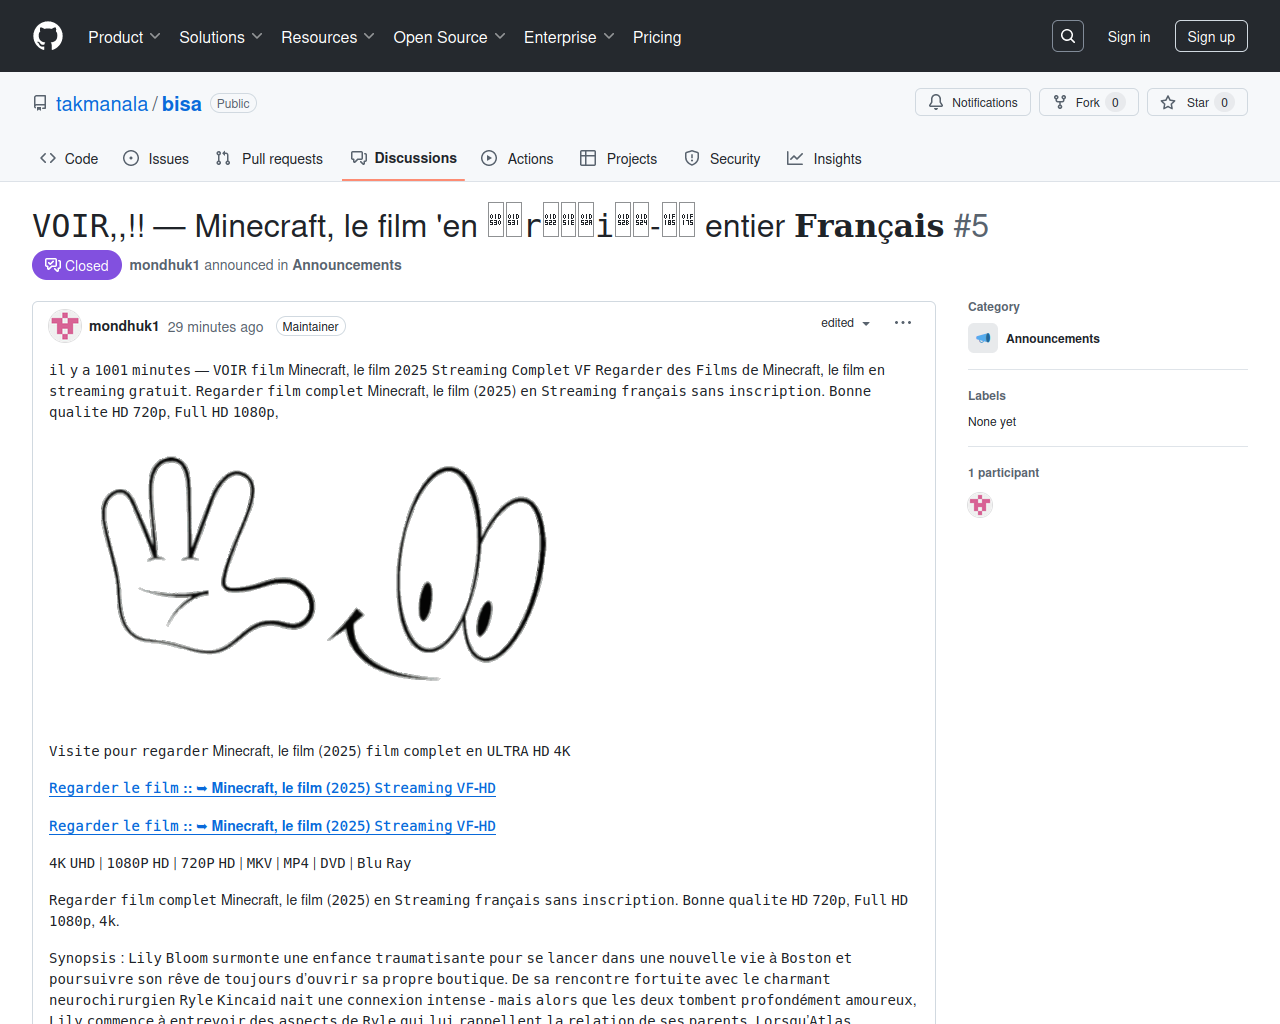Image resolution: width=1280 pixels, height=1024 pixels.
Task: Click 'None yet' under Labels
Action: click(x=992, y=422)
